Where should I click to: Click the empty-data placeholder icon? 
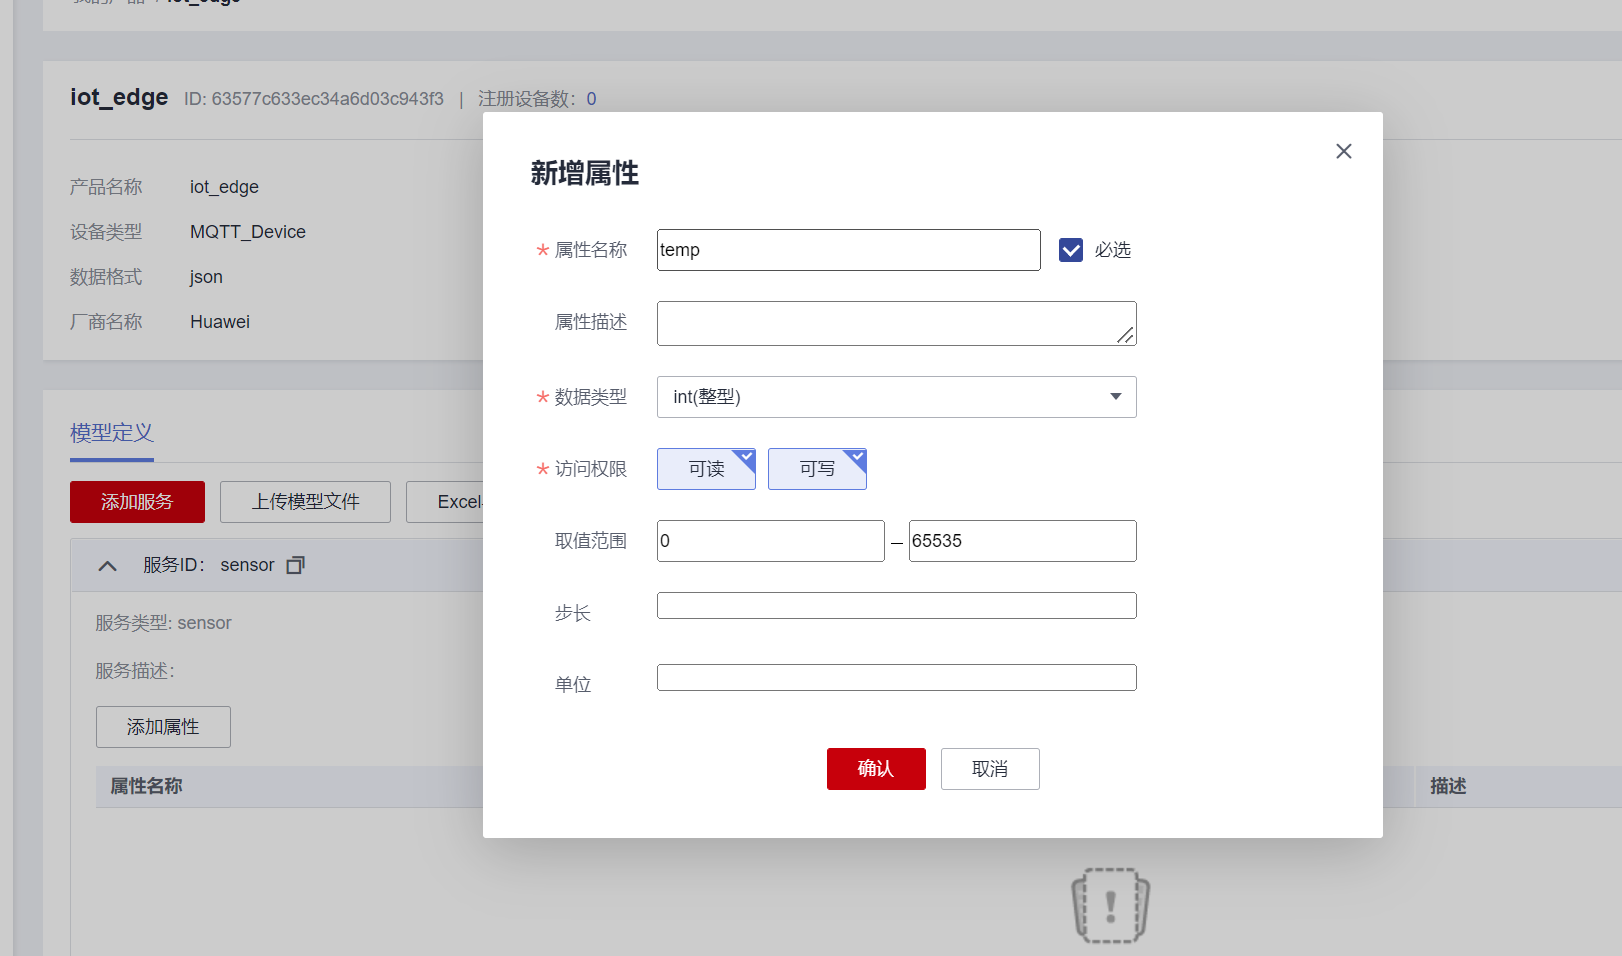(1110, 906)
